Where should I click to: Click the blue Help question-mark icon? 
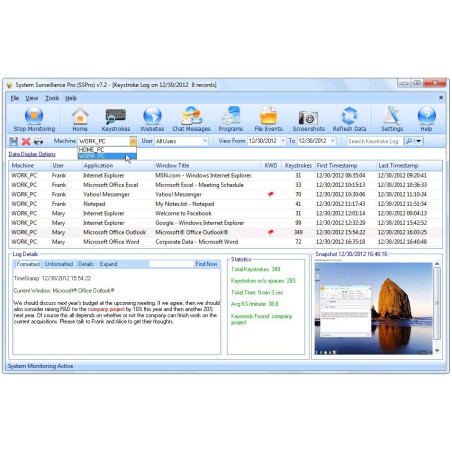click(x=426, y=119)
